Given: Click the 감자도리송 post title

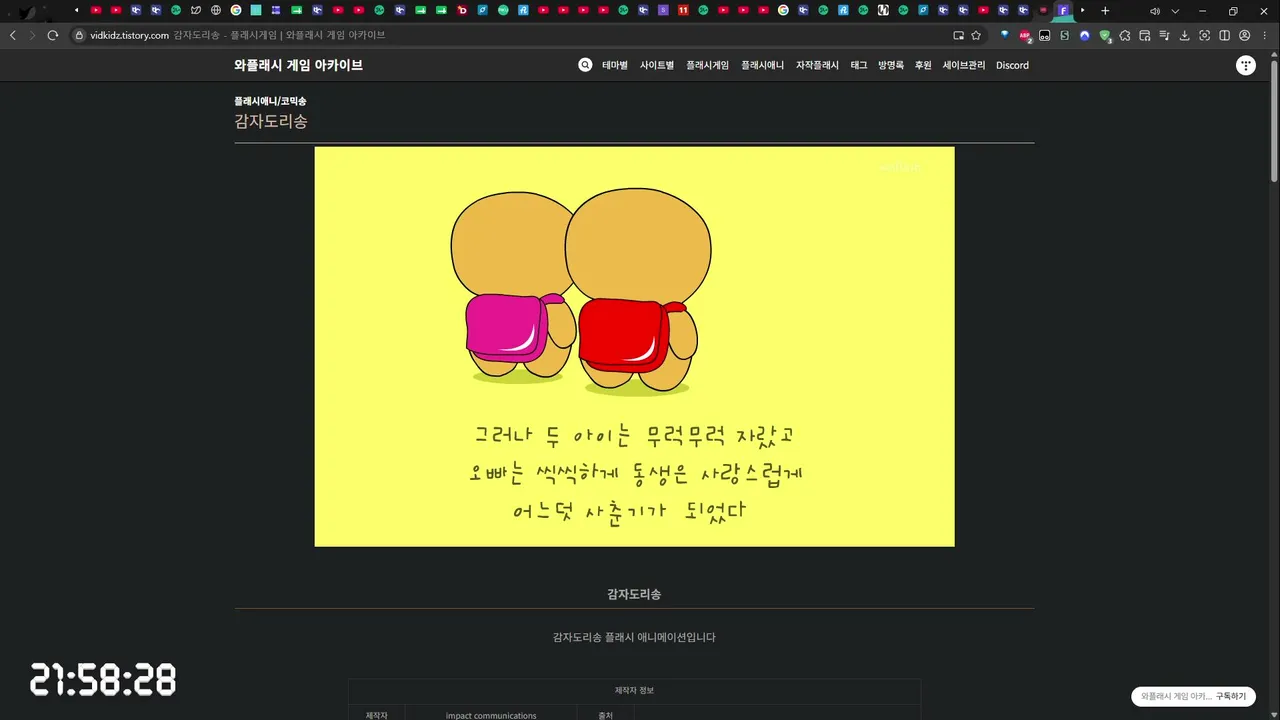Looking at the screenshot, I should [271, 121].
